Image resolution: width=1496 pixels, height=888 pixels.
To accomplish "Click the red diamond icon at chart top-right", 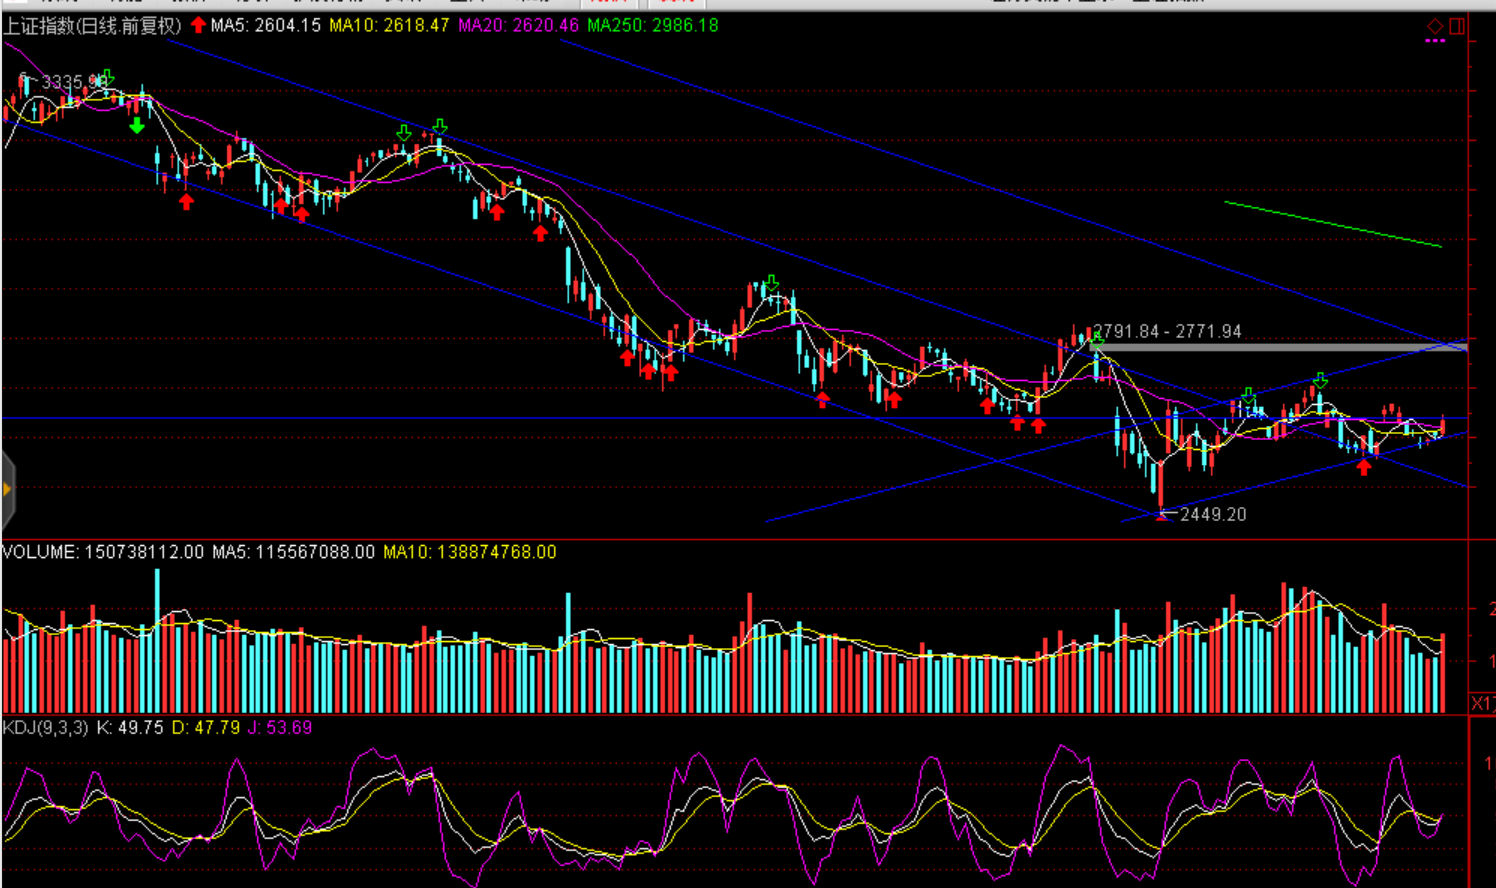I will pyautogui.click(x=1435, y=27).
